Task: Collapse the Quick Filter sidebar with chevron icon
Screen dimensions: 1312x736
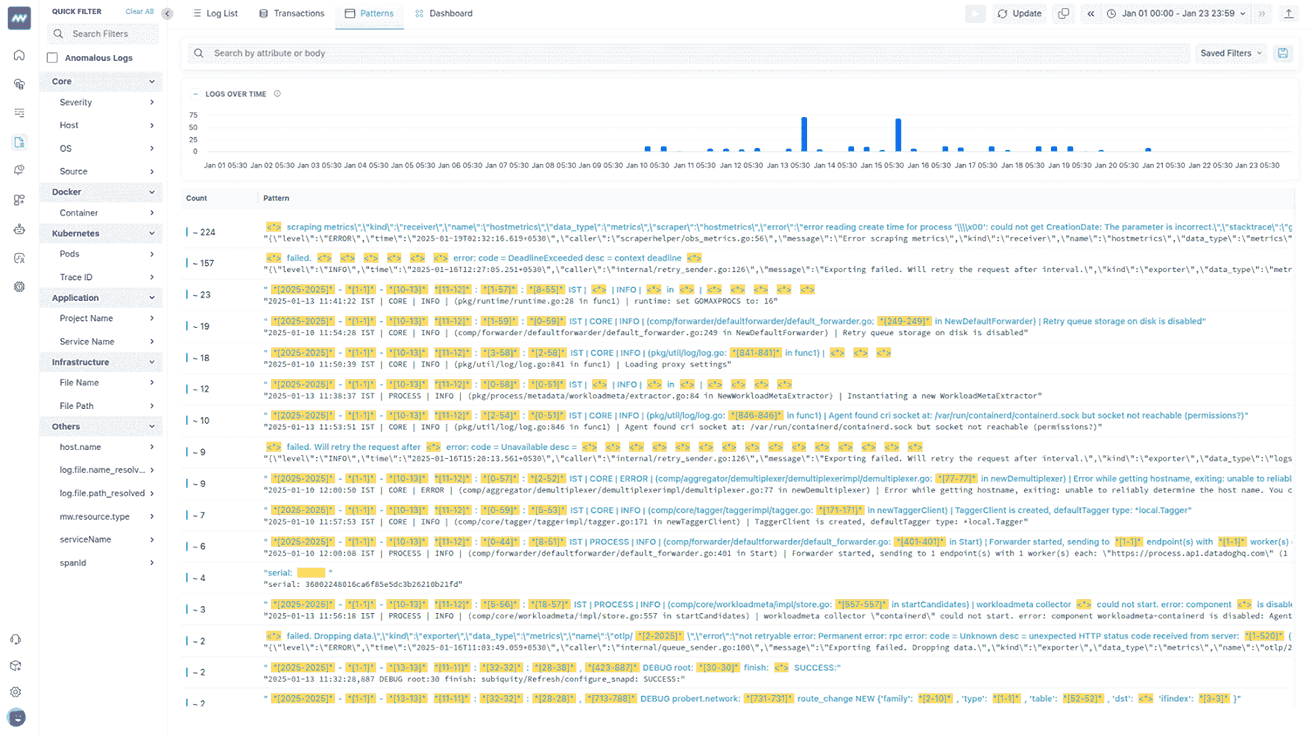Action: tap(167, 13)
